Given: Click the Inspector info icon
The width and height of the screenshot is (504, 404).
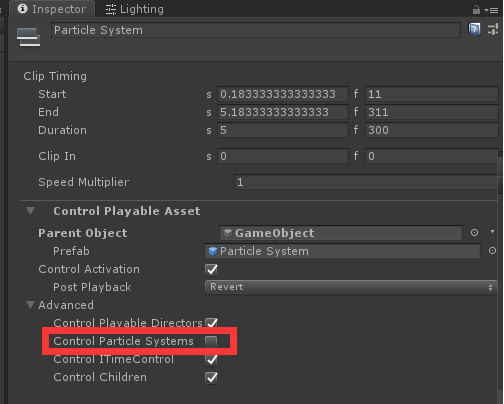Looking at the screenshot, I should click(x=22, y=9).
